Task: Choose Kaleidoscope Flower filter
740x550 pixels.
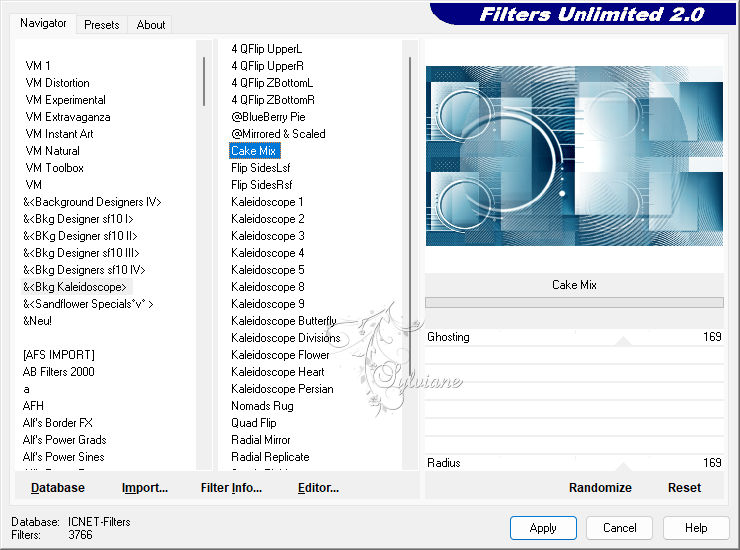Action: (x=280, y=355)
